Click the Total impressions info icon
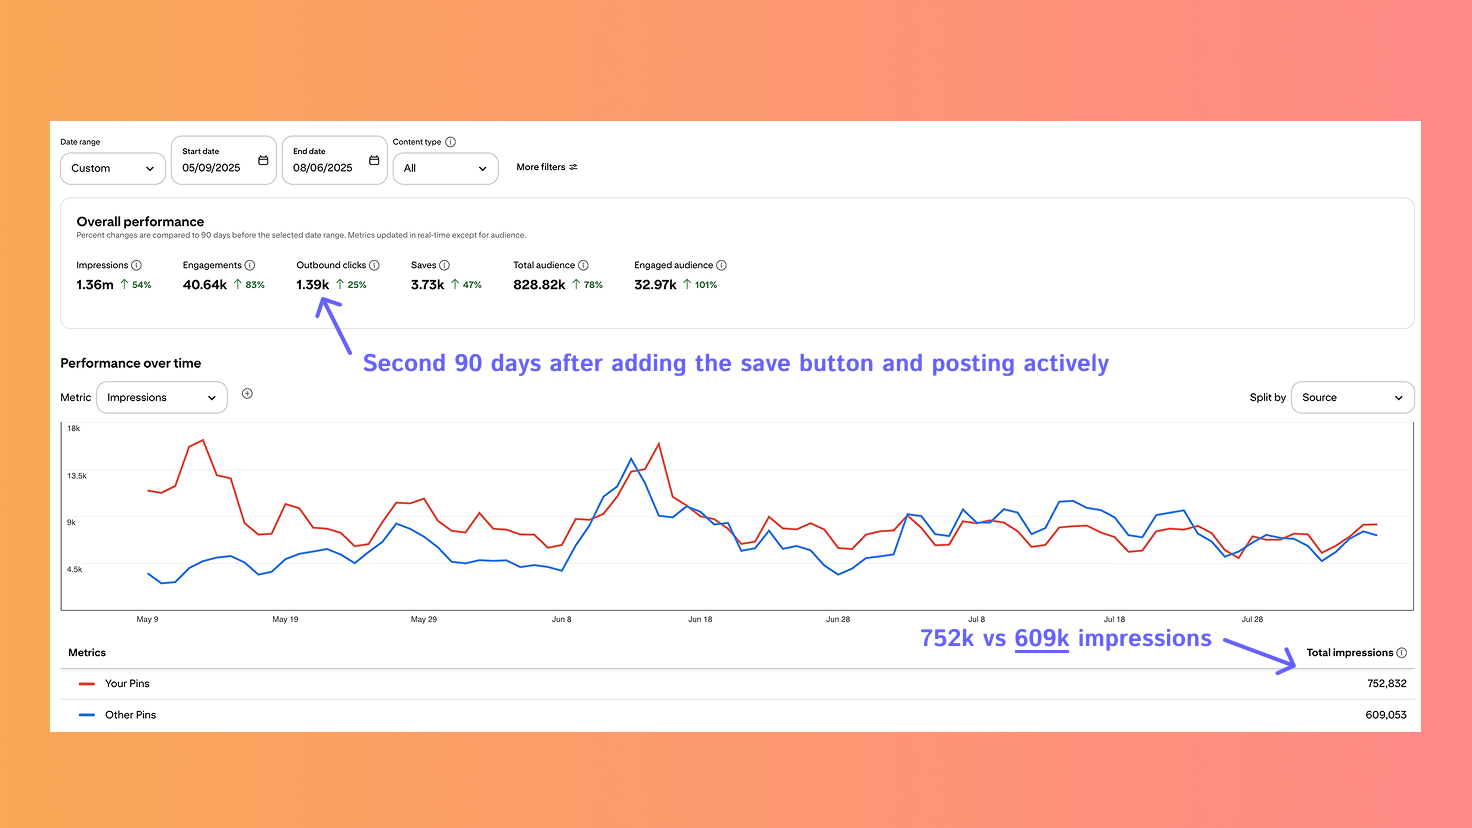The height and width of the screenshot is (828, 1472). pos(1401,652)
